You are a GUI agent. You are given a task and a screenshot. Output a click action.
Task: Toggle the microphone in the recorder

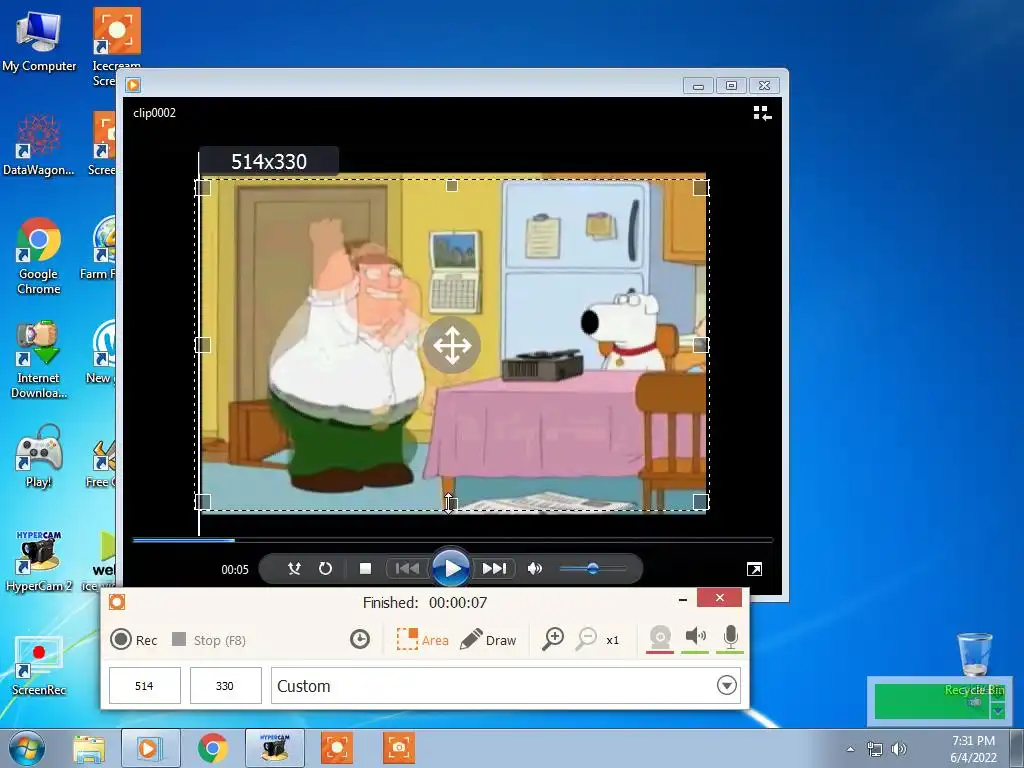(x=731, y=638)
